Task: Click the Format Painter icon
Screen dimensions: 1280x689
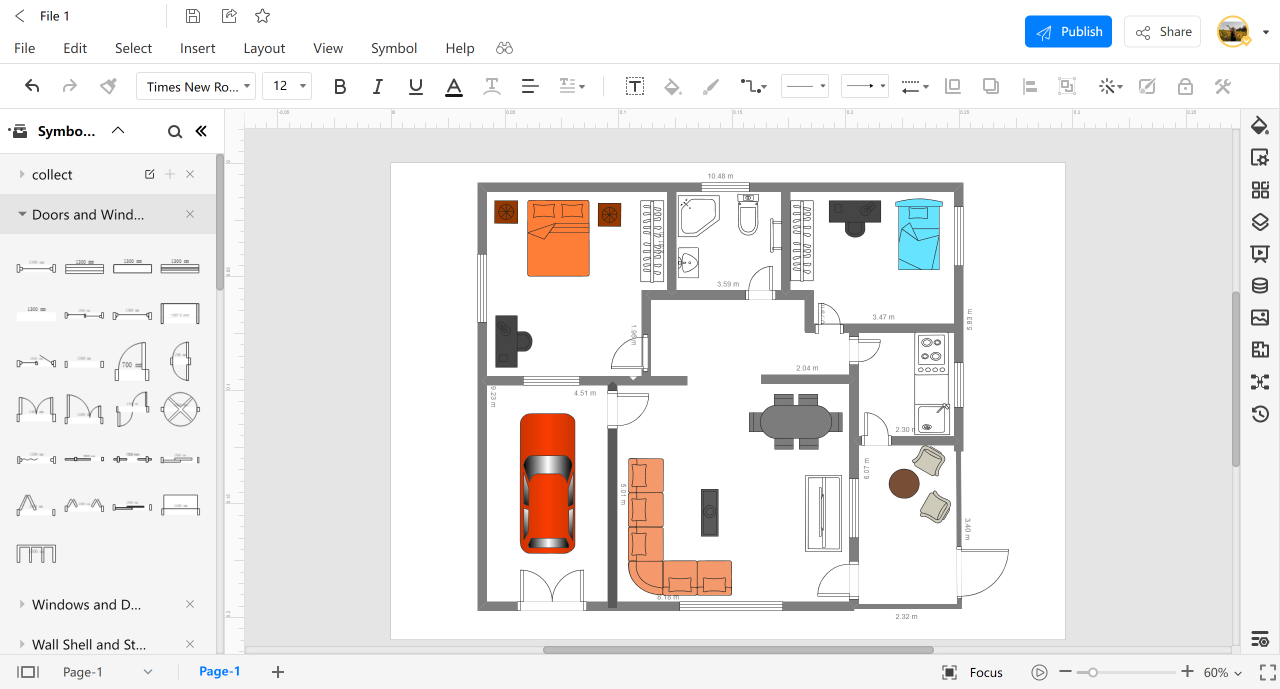Action: point(109,87)
